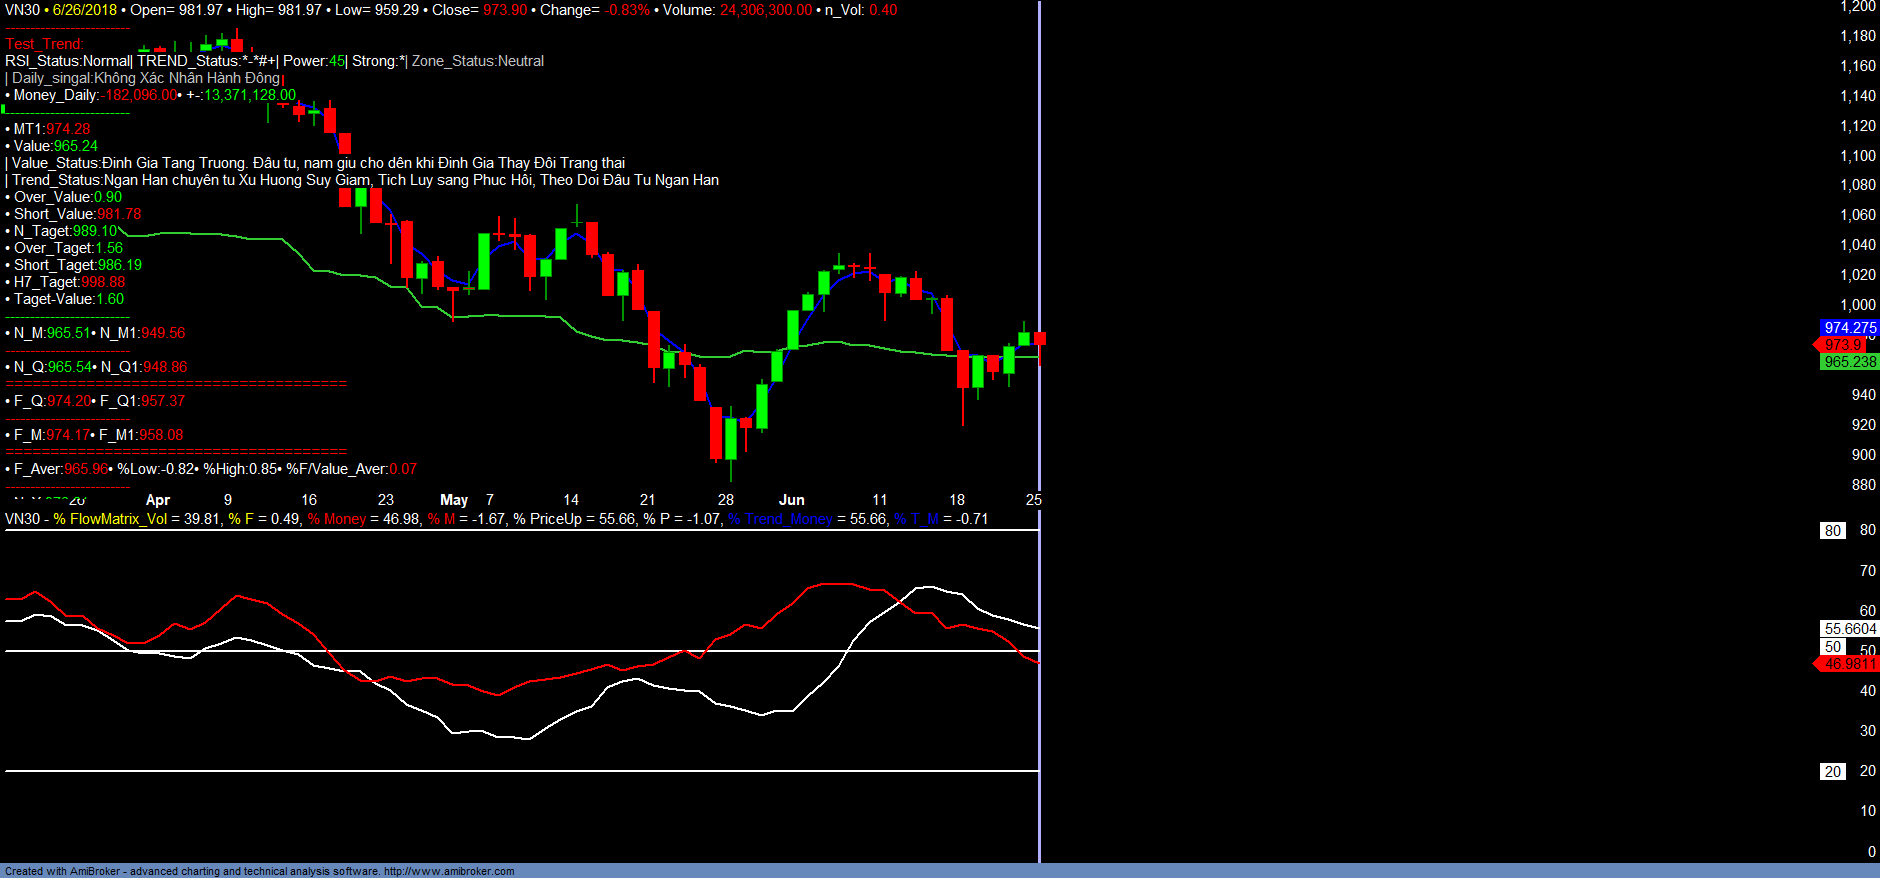The image size is (1880, 878).
Task: Click the boxed 20 level marker
Action: [x=1832, y=772]
